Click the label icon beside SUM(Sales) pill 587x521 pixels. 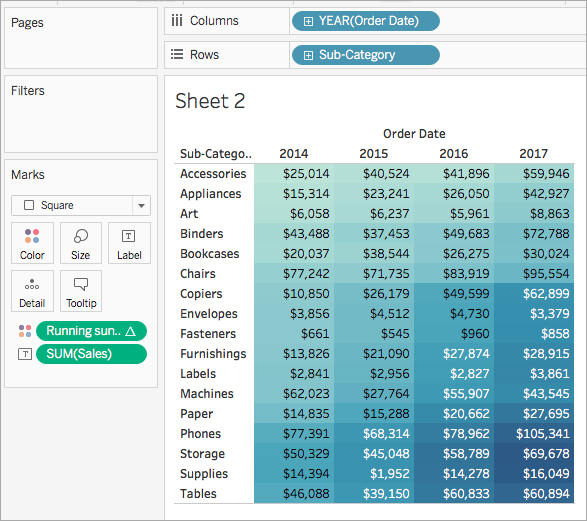[25, 354]
